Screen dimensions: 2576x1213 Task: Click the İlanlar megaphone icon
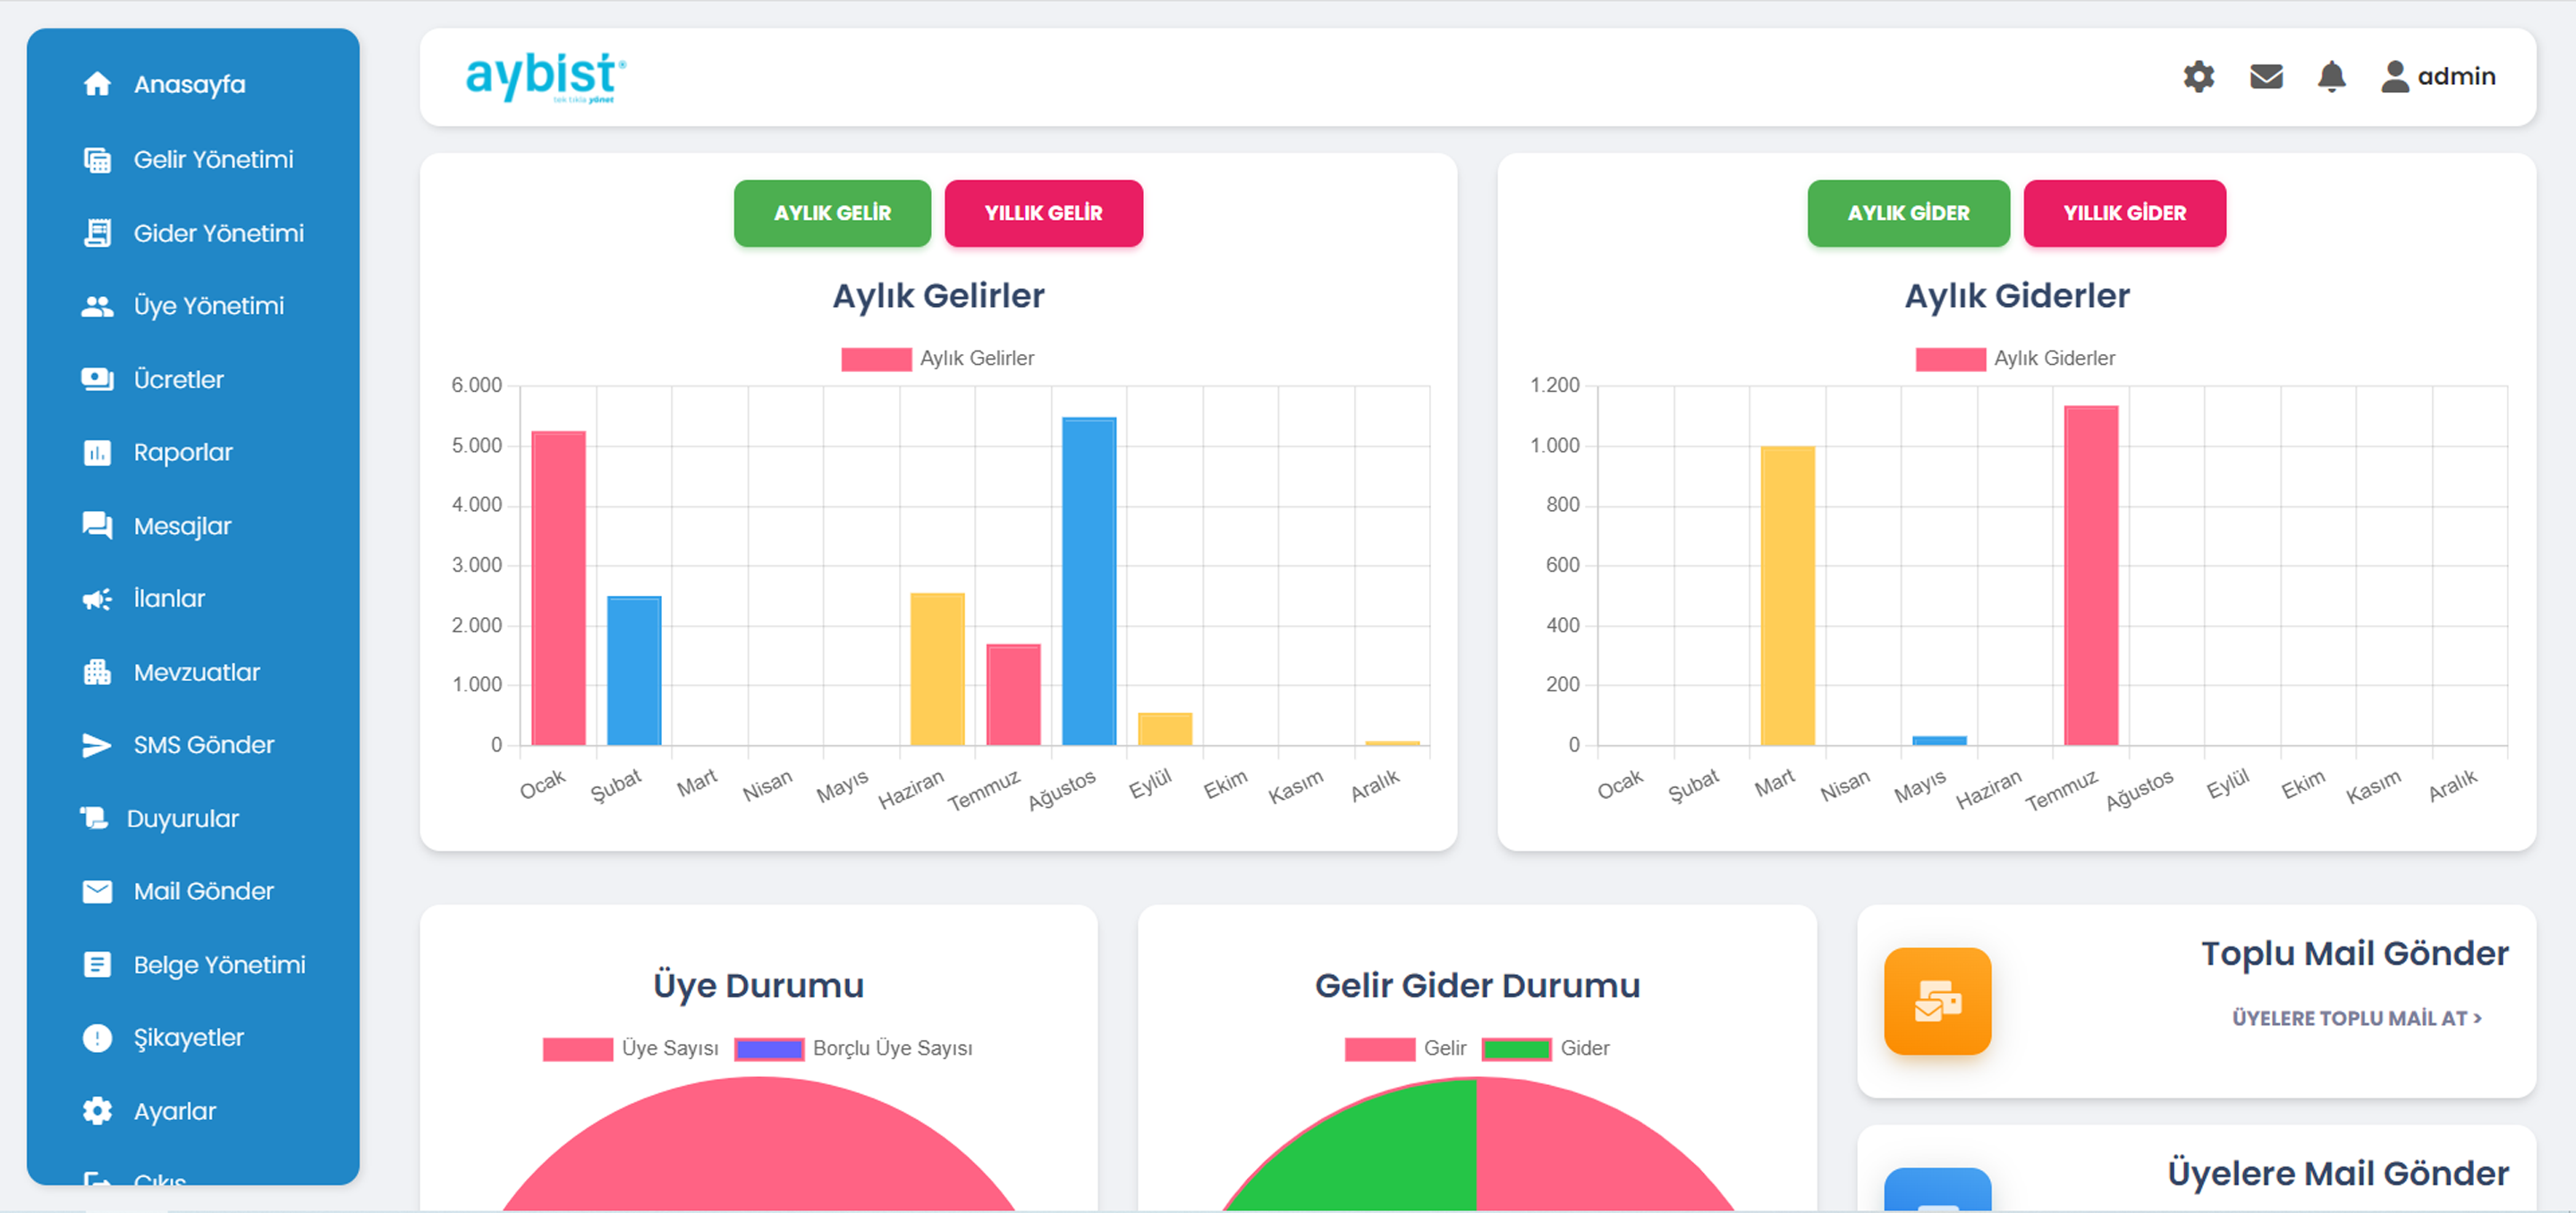click(97, 599)
